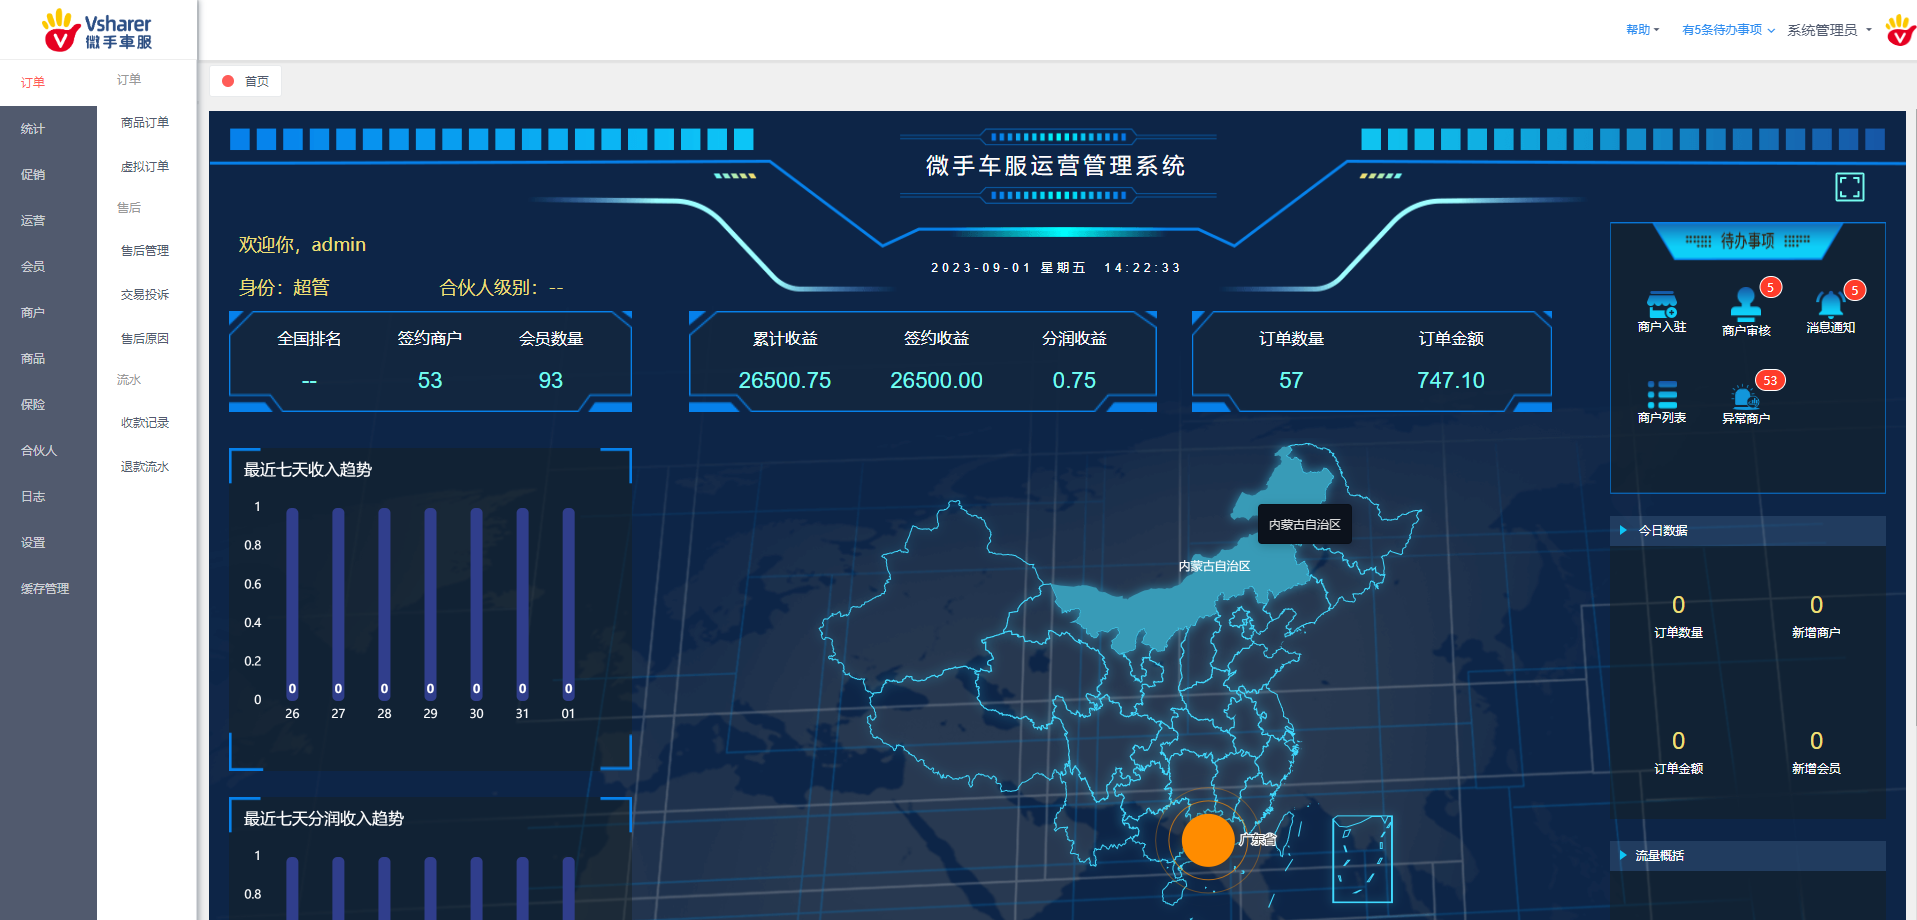This screenshot has height=920, width=1917.
Task: Collapse the 今日数据 section arrow
Action: click(x=1623, y=530)
